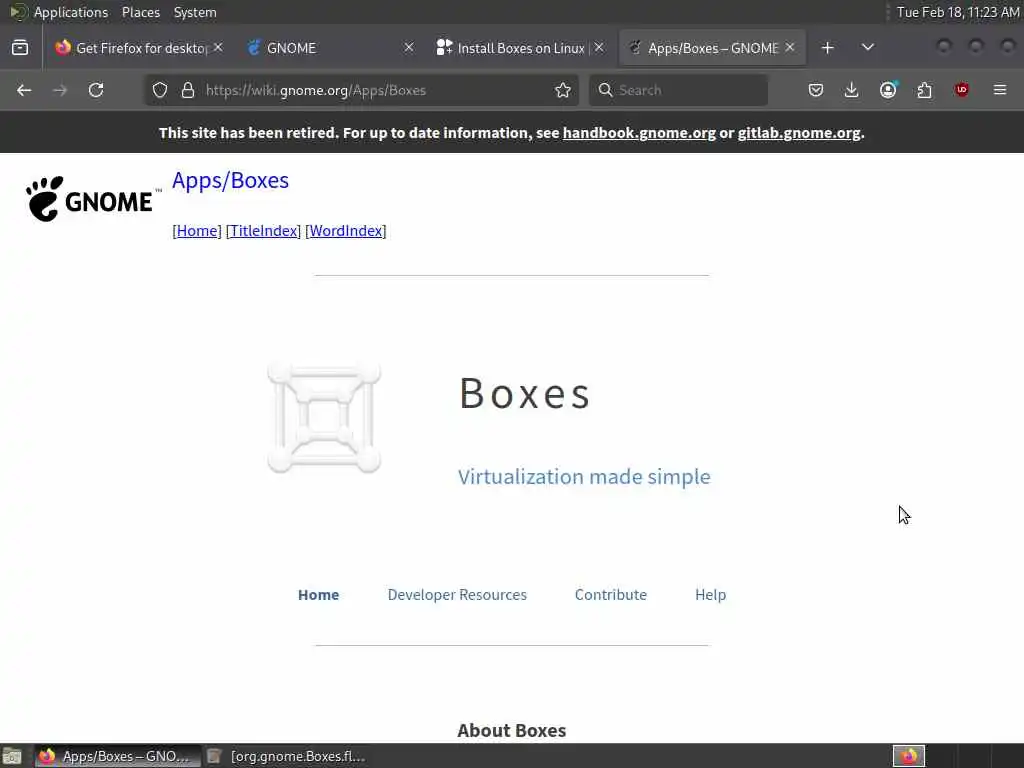1024x768 pixels.
Task: Open the WordIndex link
Action: pos(345,231)
